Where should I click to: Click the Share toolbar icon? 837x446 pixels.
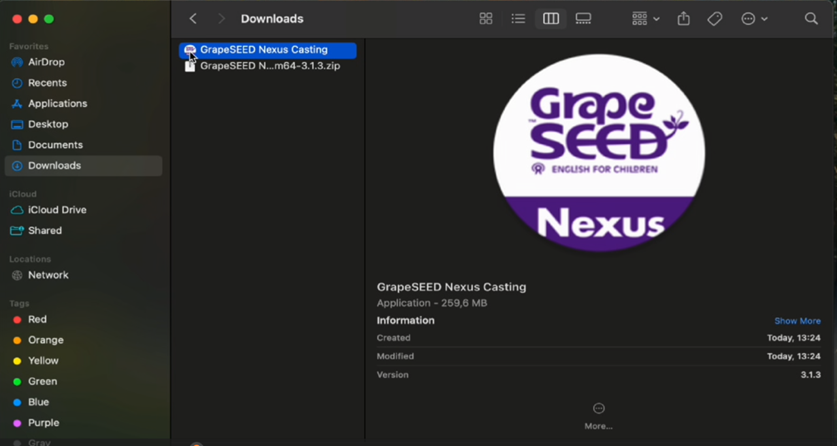(683, 19)
